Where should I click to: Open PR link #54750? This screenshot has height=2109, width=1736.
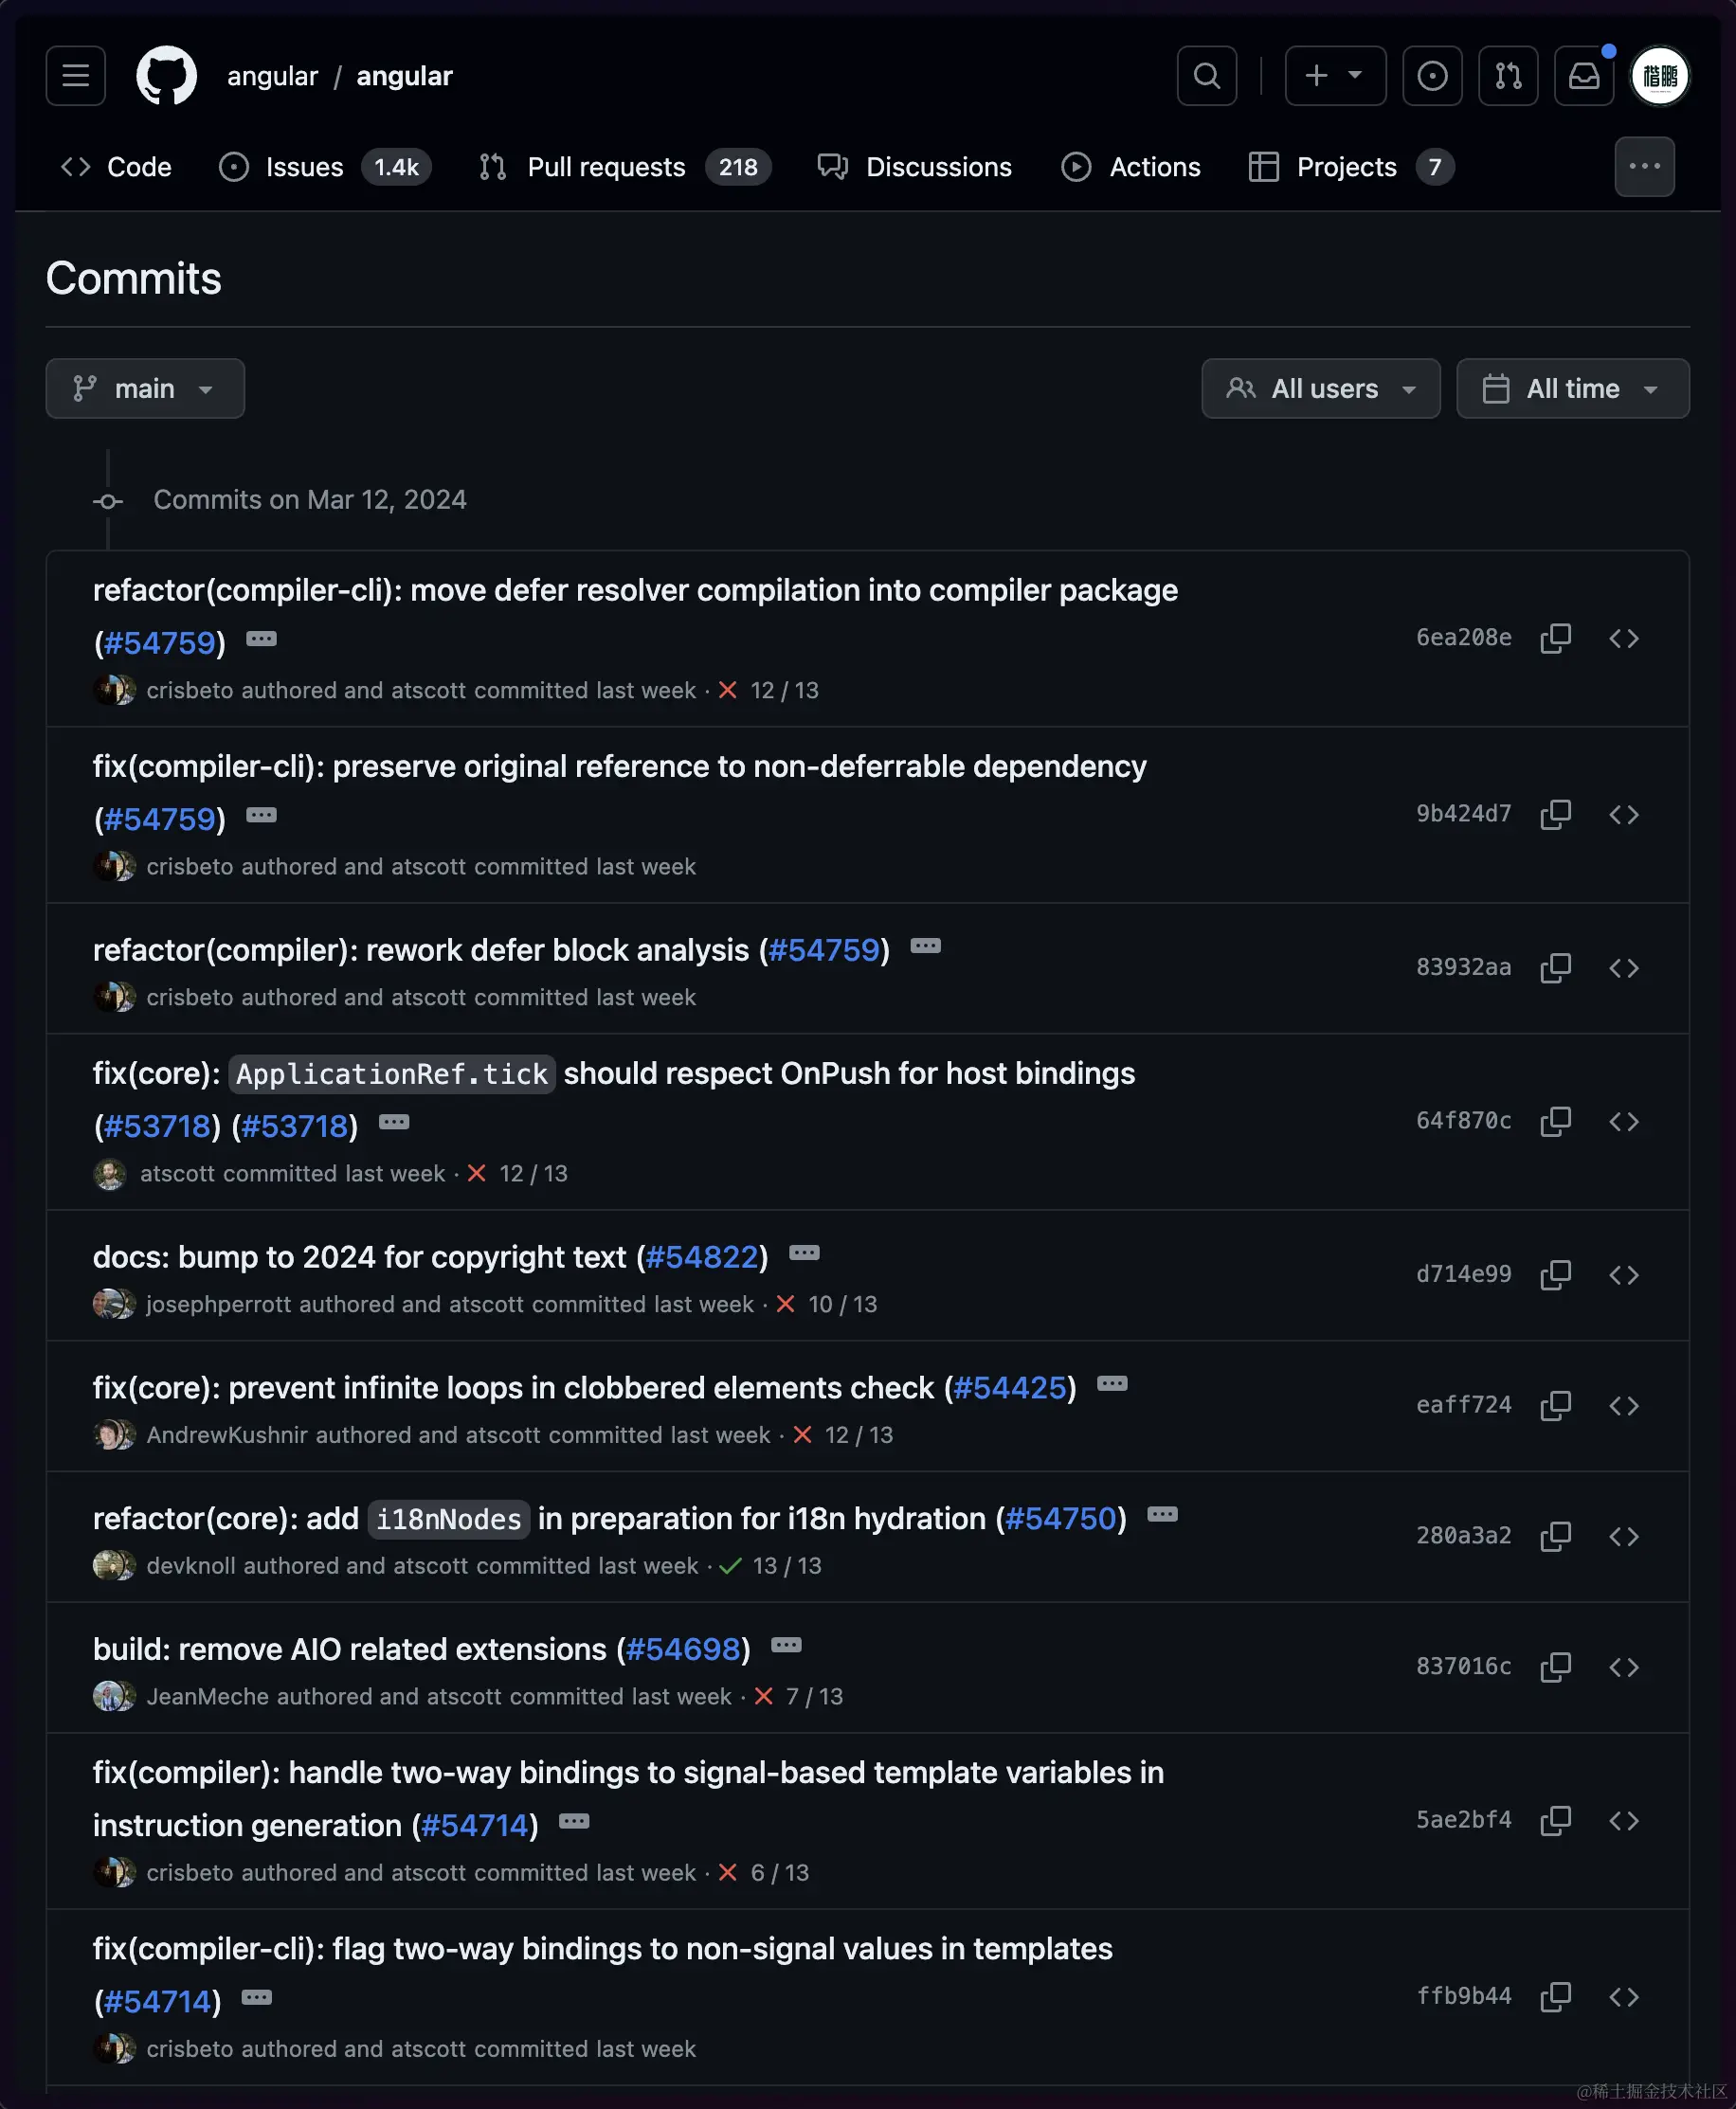pyautogui.click(x=1060, y=1519)
